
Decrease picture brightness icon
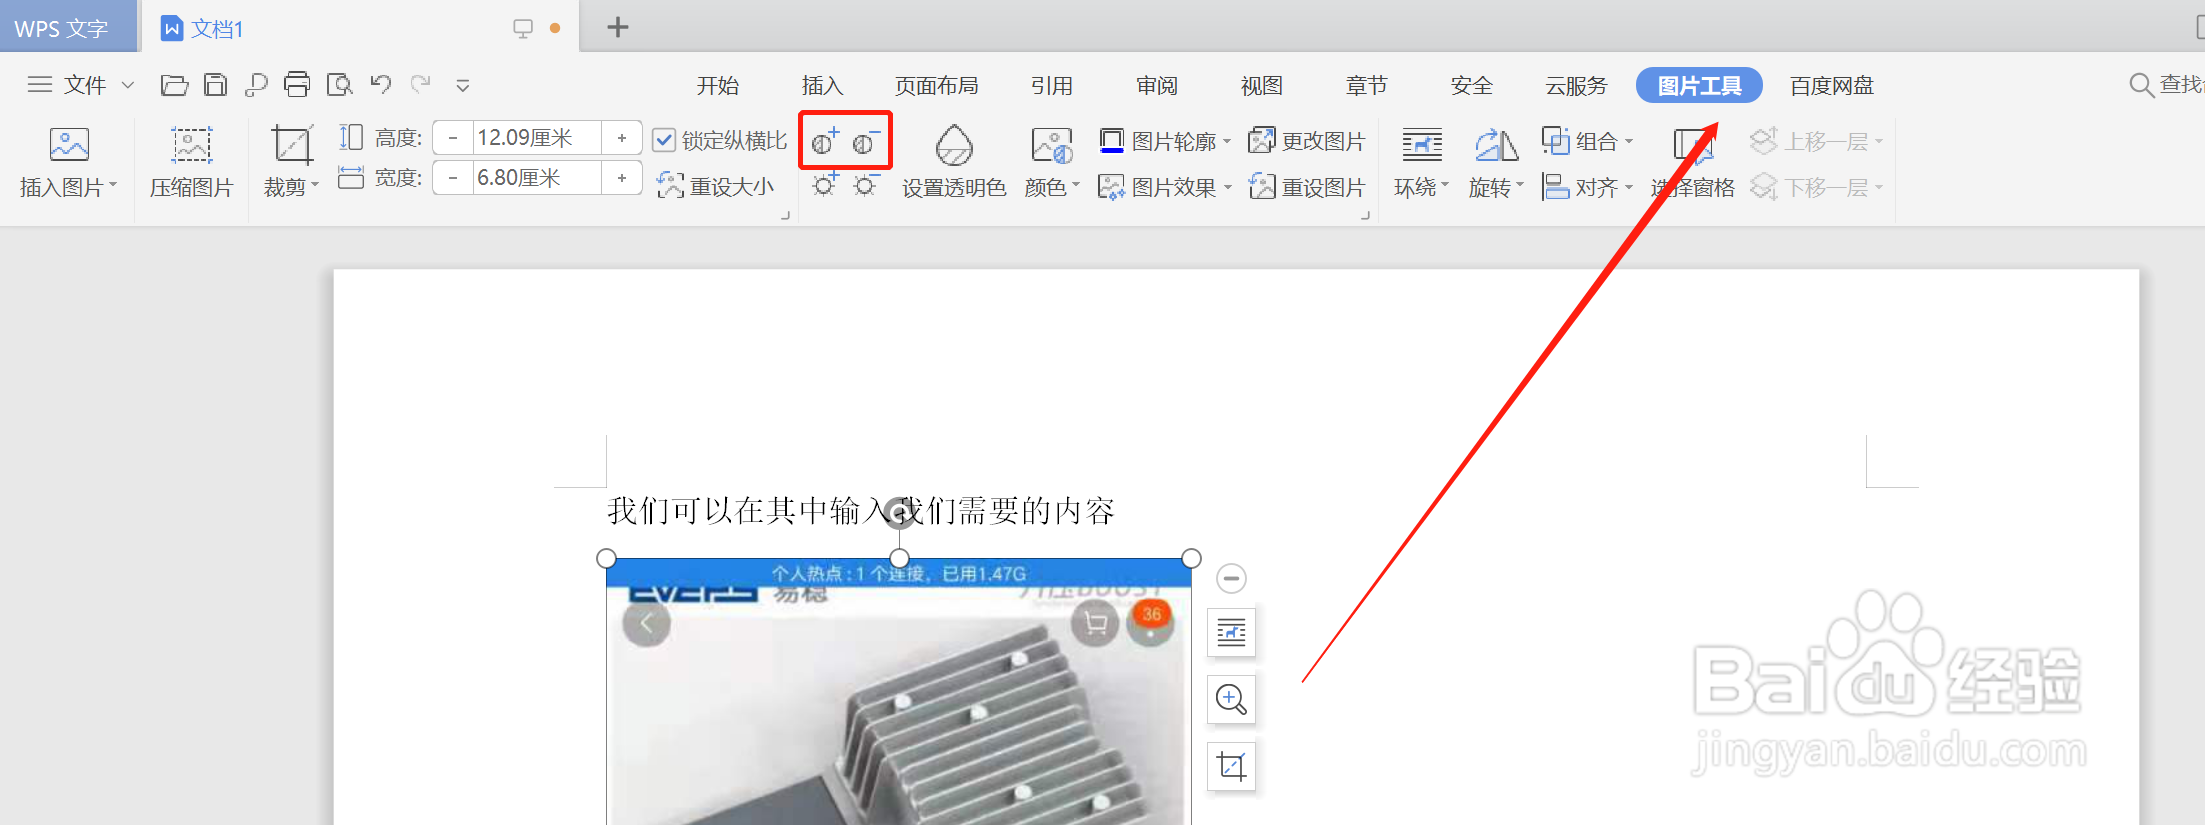tap(866, 185)
